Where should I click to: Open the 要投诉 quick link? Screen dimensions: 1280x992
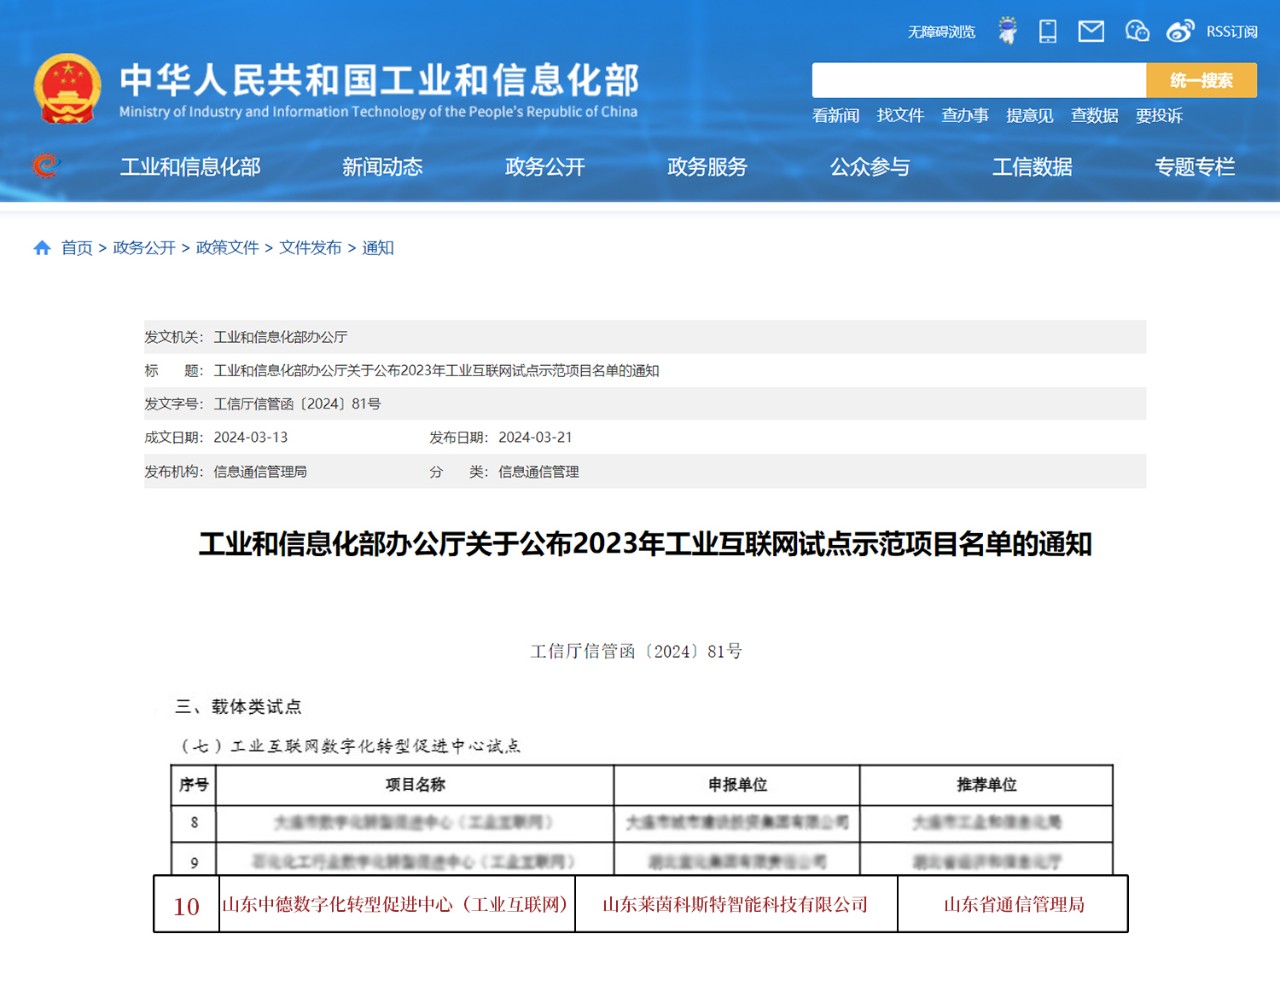[x=1159, y=115]
